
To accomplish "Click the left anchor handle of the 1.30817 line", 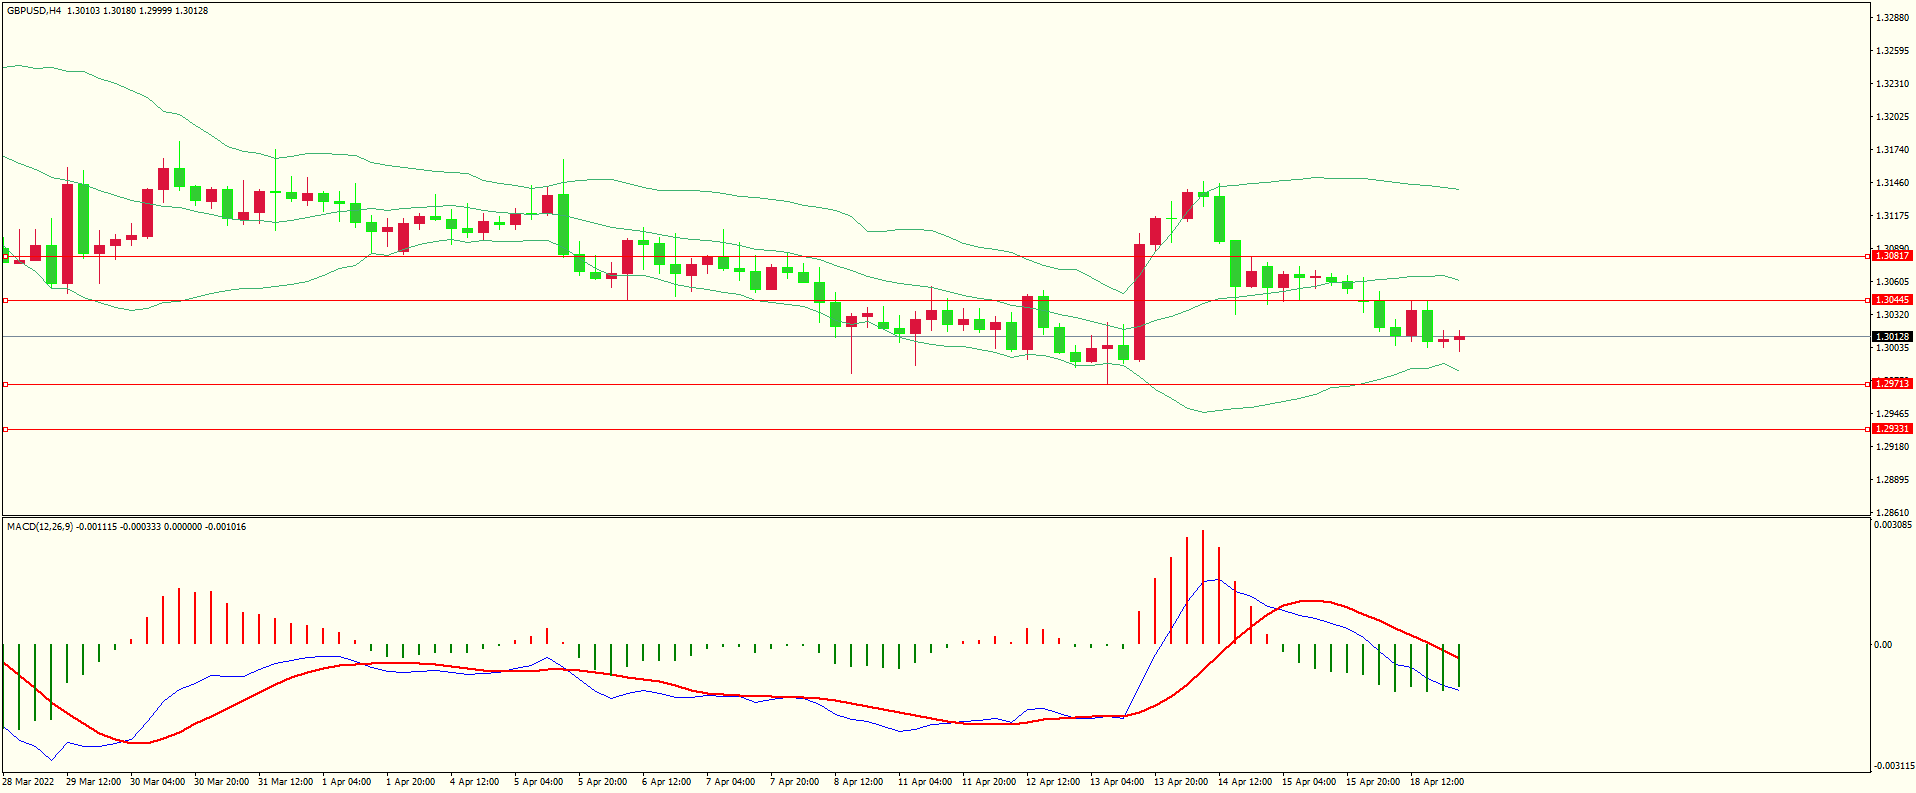I will [5, 257].
